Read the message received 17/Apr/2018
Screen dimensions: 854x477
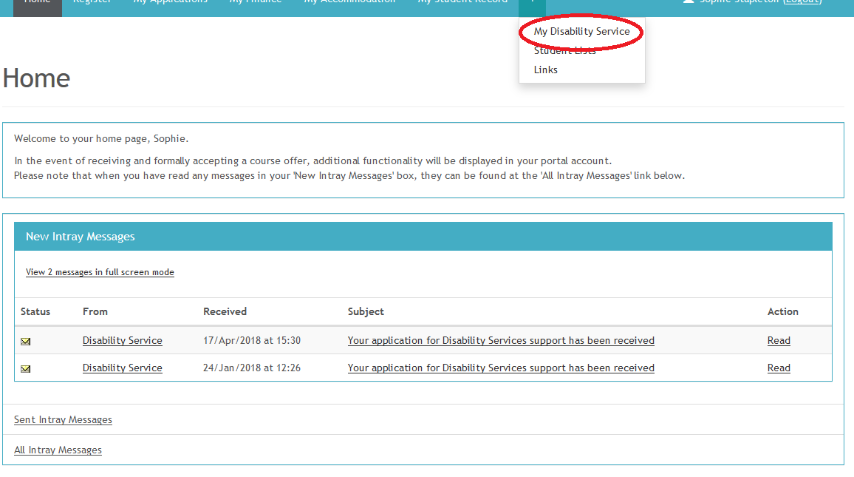(x=779, y=340)
